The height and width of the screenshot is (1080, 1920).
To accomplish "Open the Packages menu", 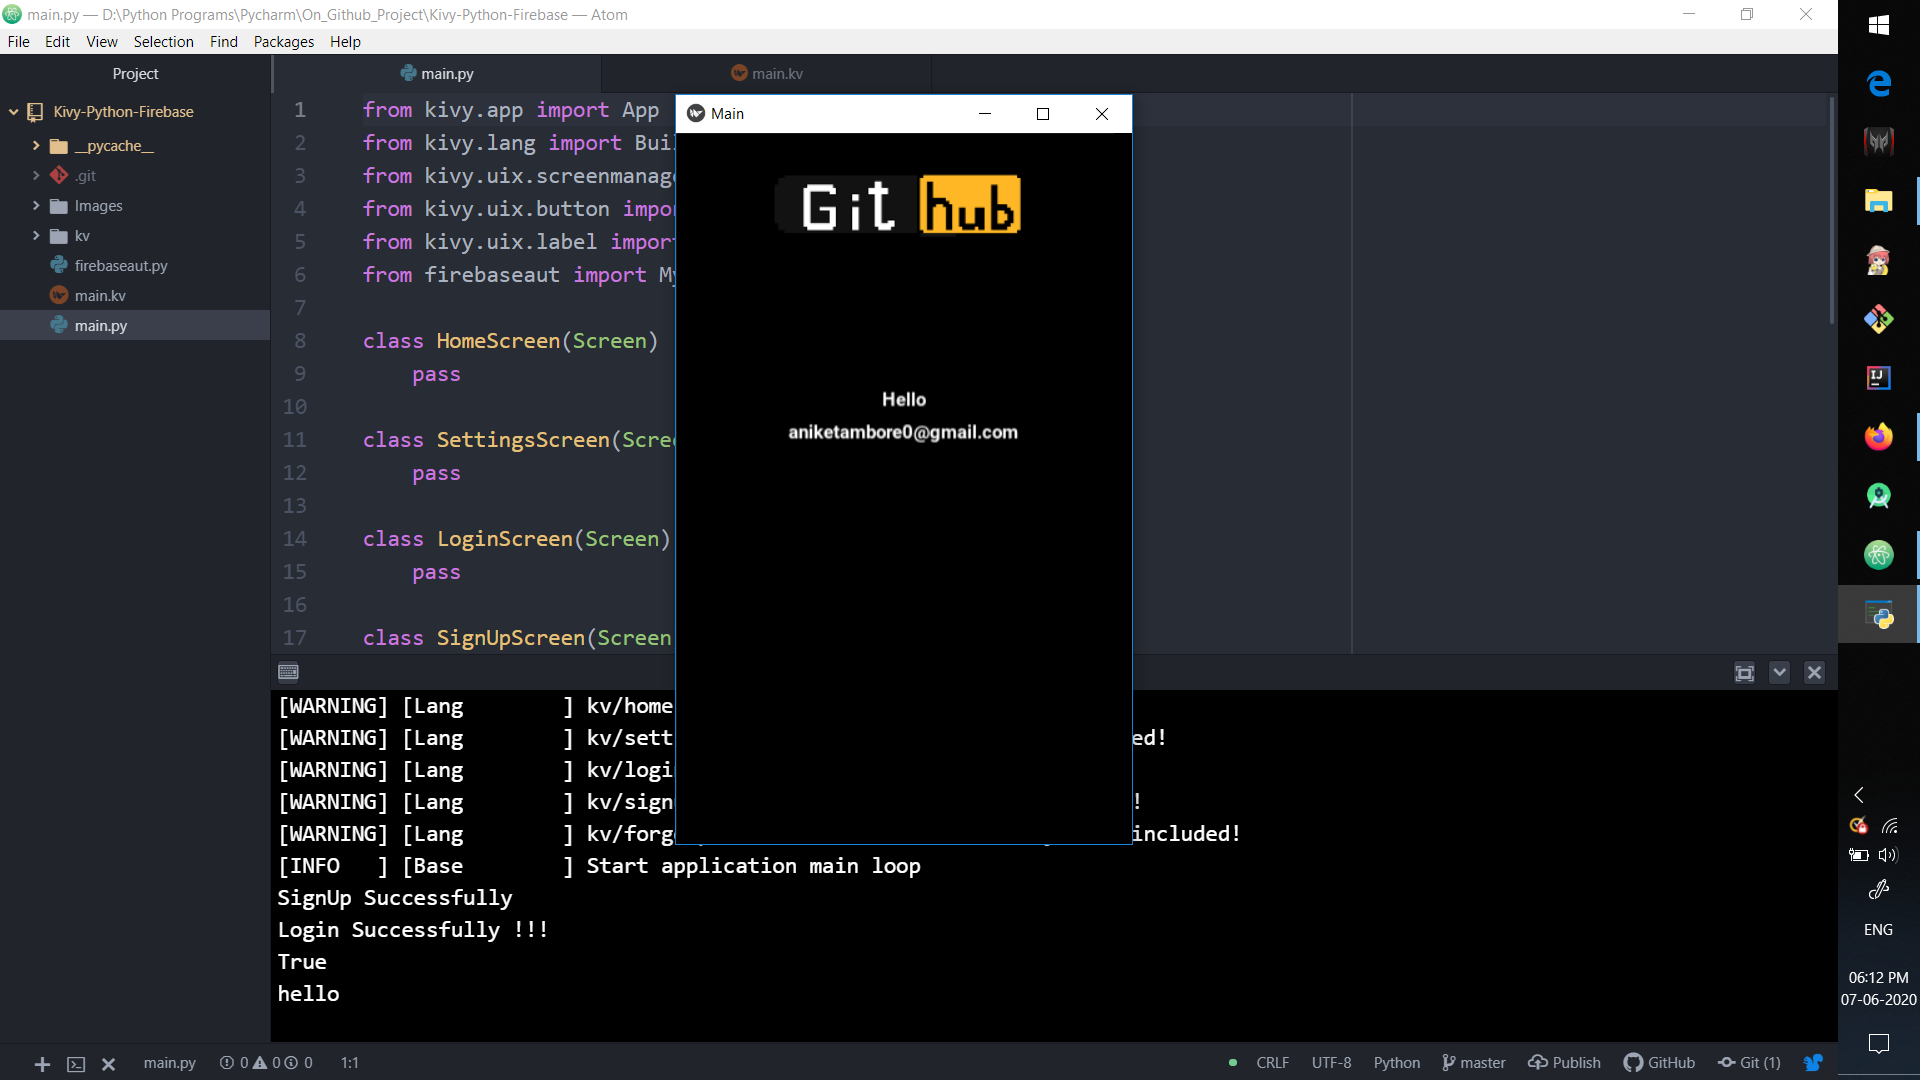I will [283, 41].
